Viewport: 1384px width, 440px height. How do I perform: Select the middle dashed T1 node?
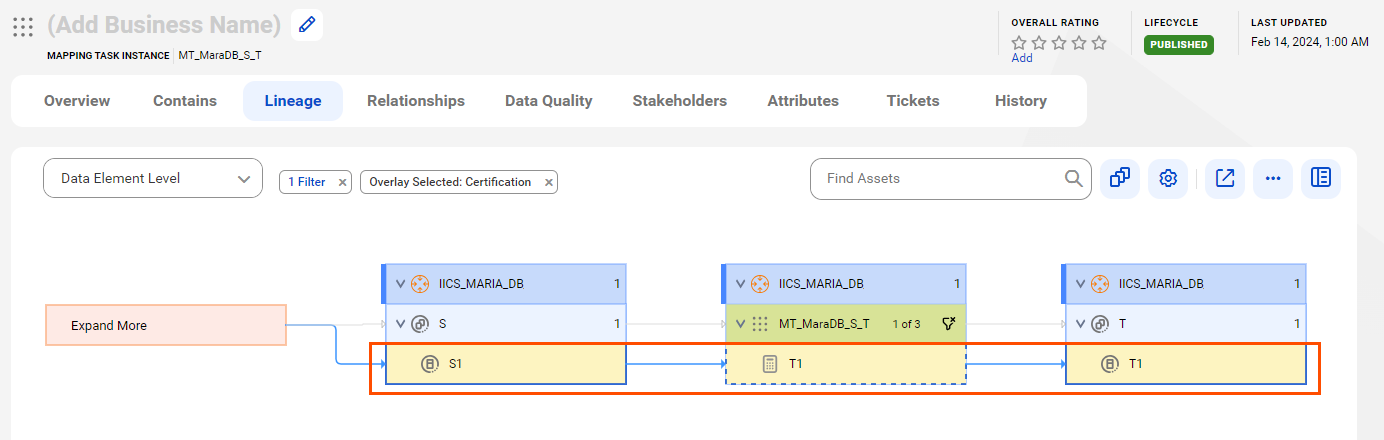[845, 364]
